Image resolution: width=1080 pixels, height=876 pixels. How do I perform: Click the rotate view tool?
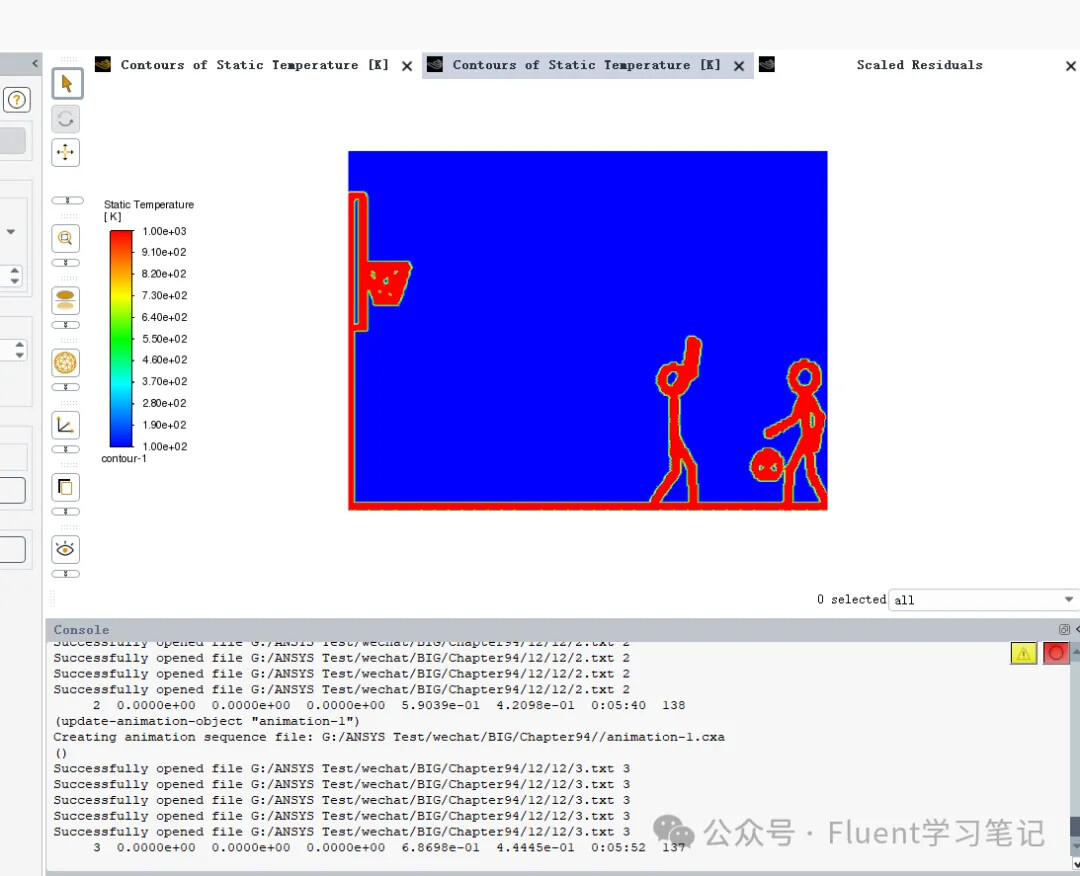pyautogui.click(x=66, y=119)
